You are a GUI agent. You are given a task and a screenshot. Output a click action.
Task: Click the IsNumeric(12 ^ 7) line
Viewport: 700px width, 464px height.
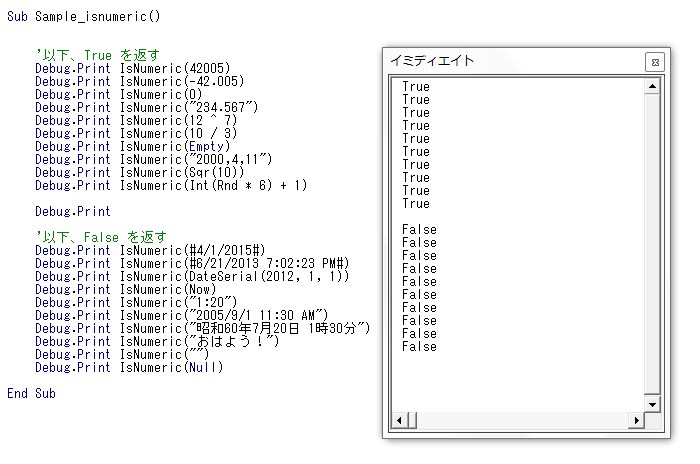pyautogui.click(x=136, y=120)
